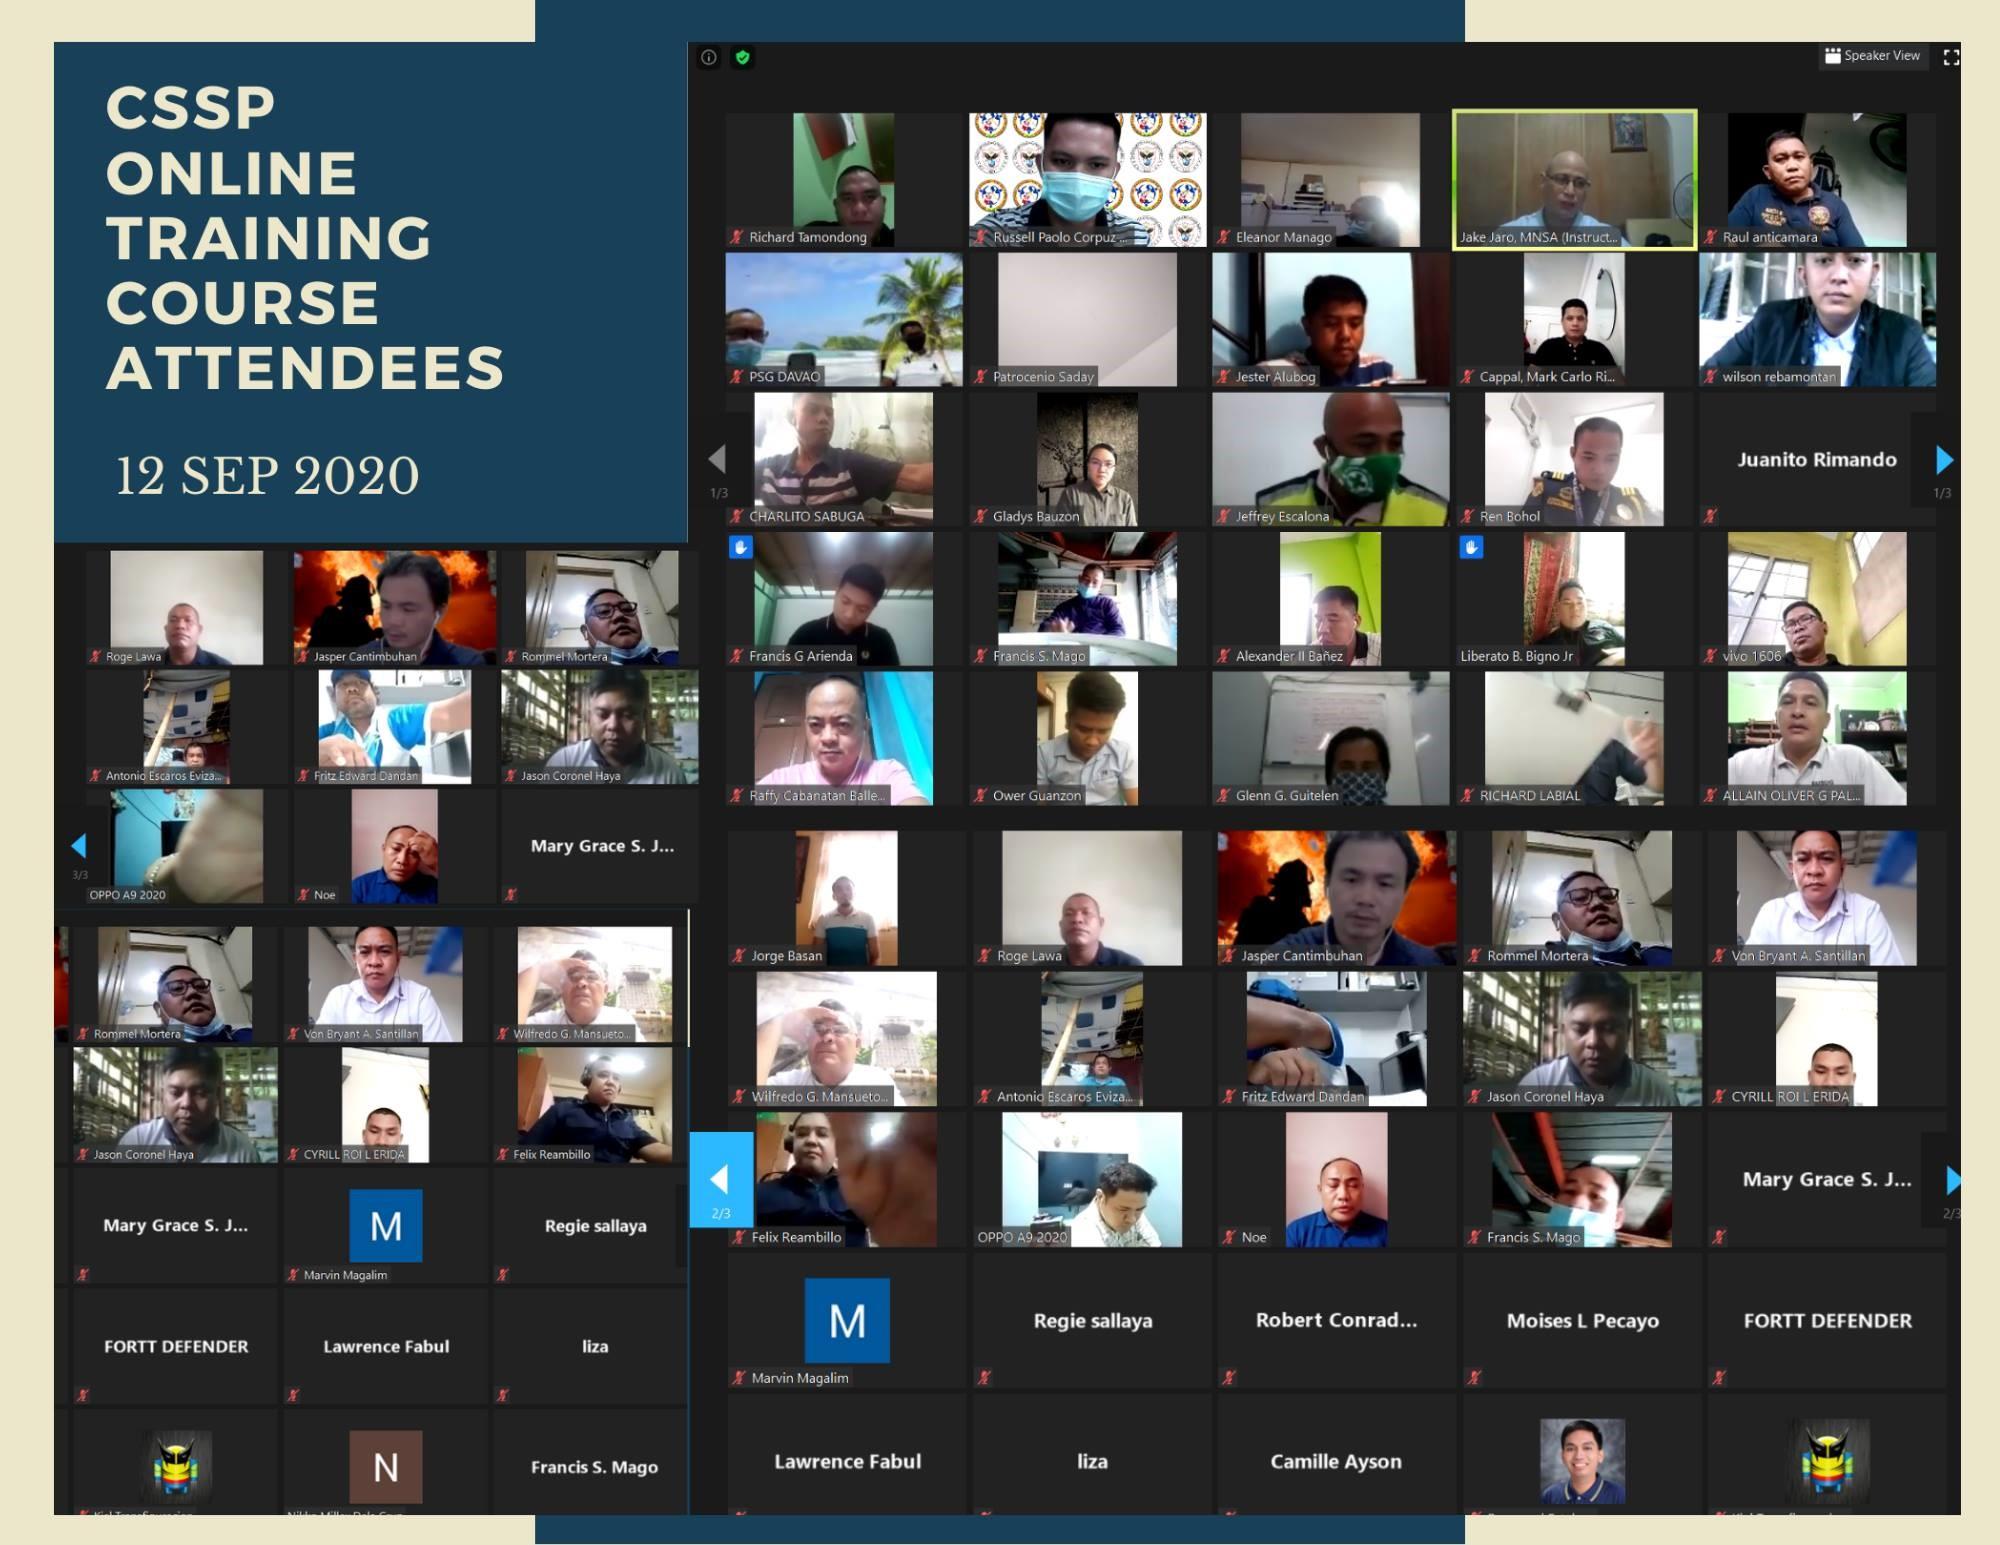Viewport: 2000px width, 1545px height.
Task: Click raised hand icon on Liberato B. Bigno Jr
Action: 1471,547
